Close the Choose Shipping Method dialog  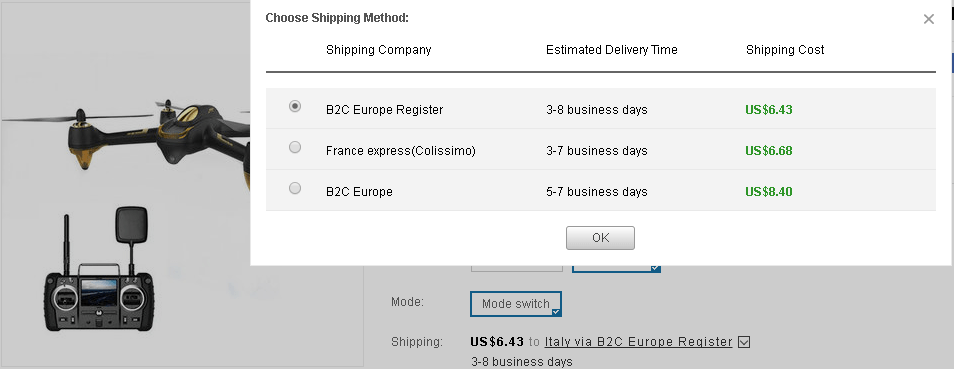tap(928, 19)
